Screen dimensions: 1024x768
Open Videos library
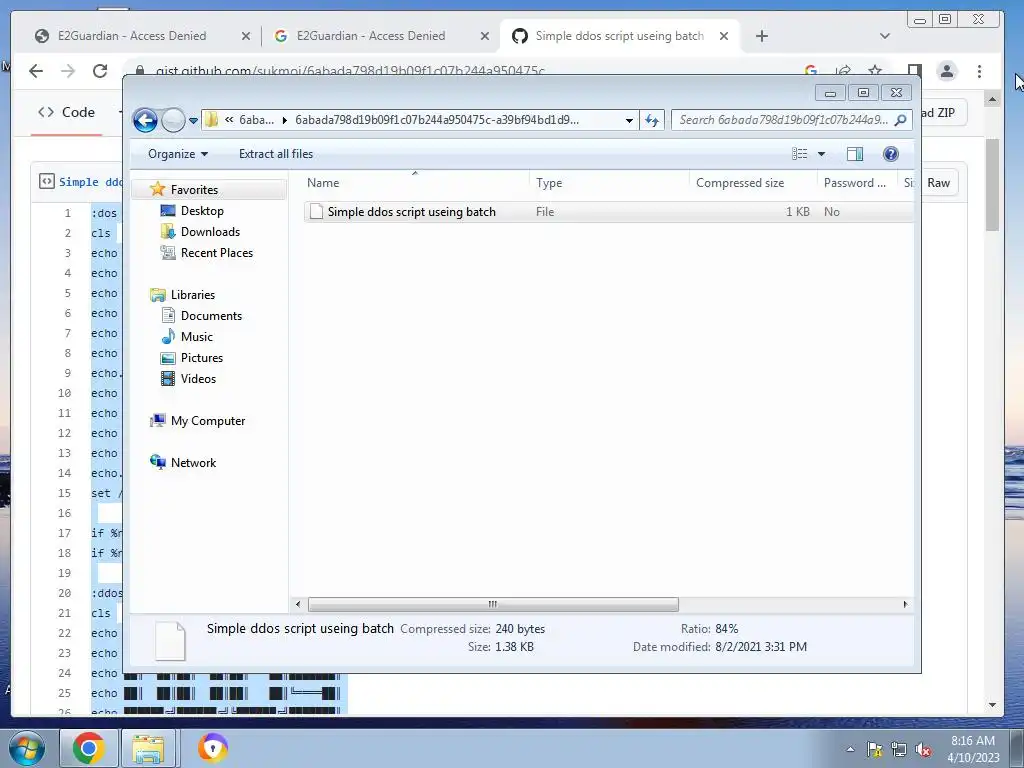coord(198,379)
